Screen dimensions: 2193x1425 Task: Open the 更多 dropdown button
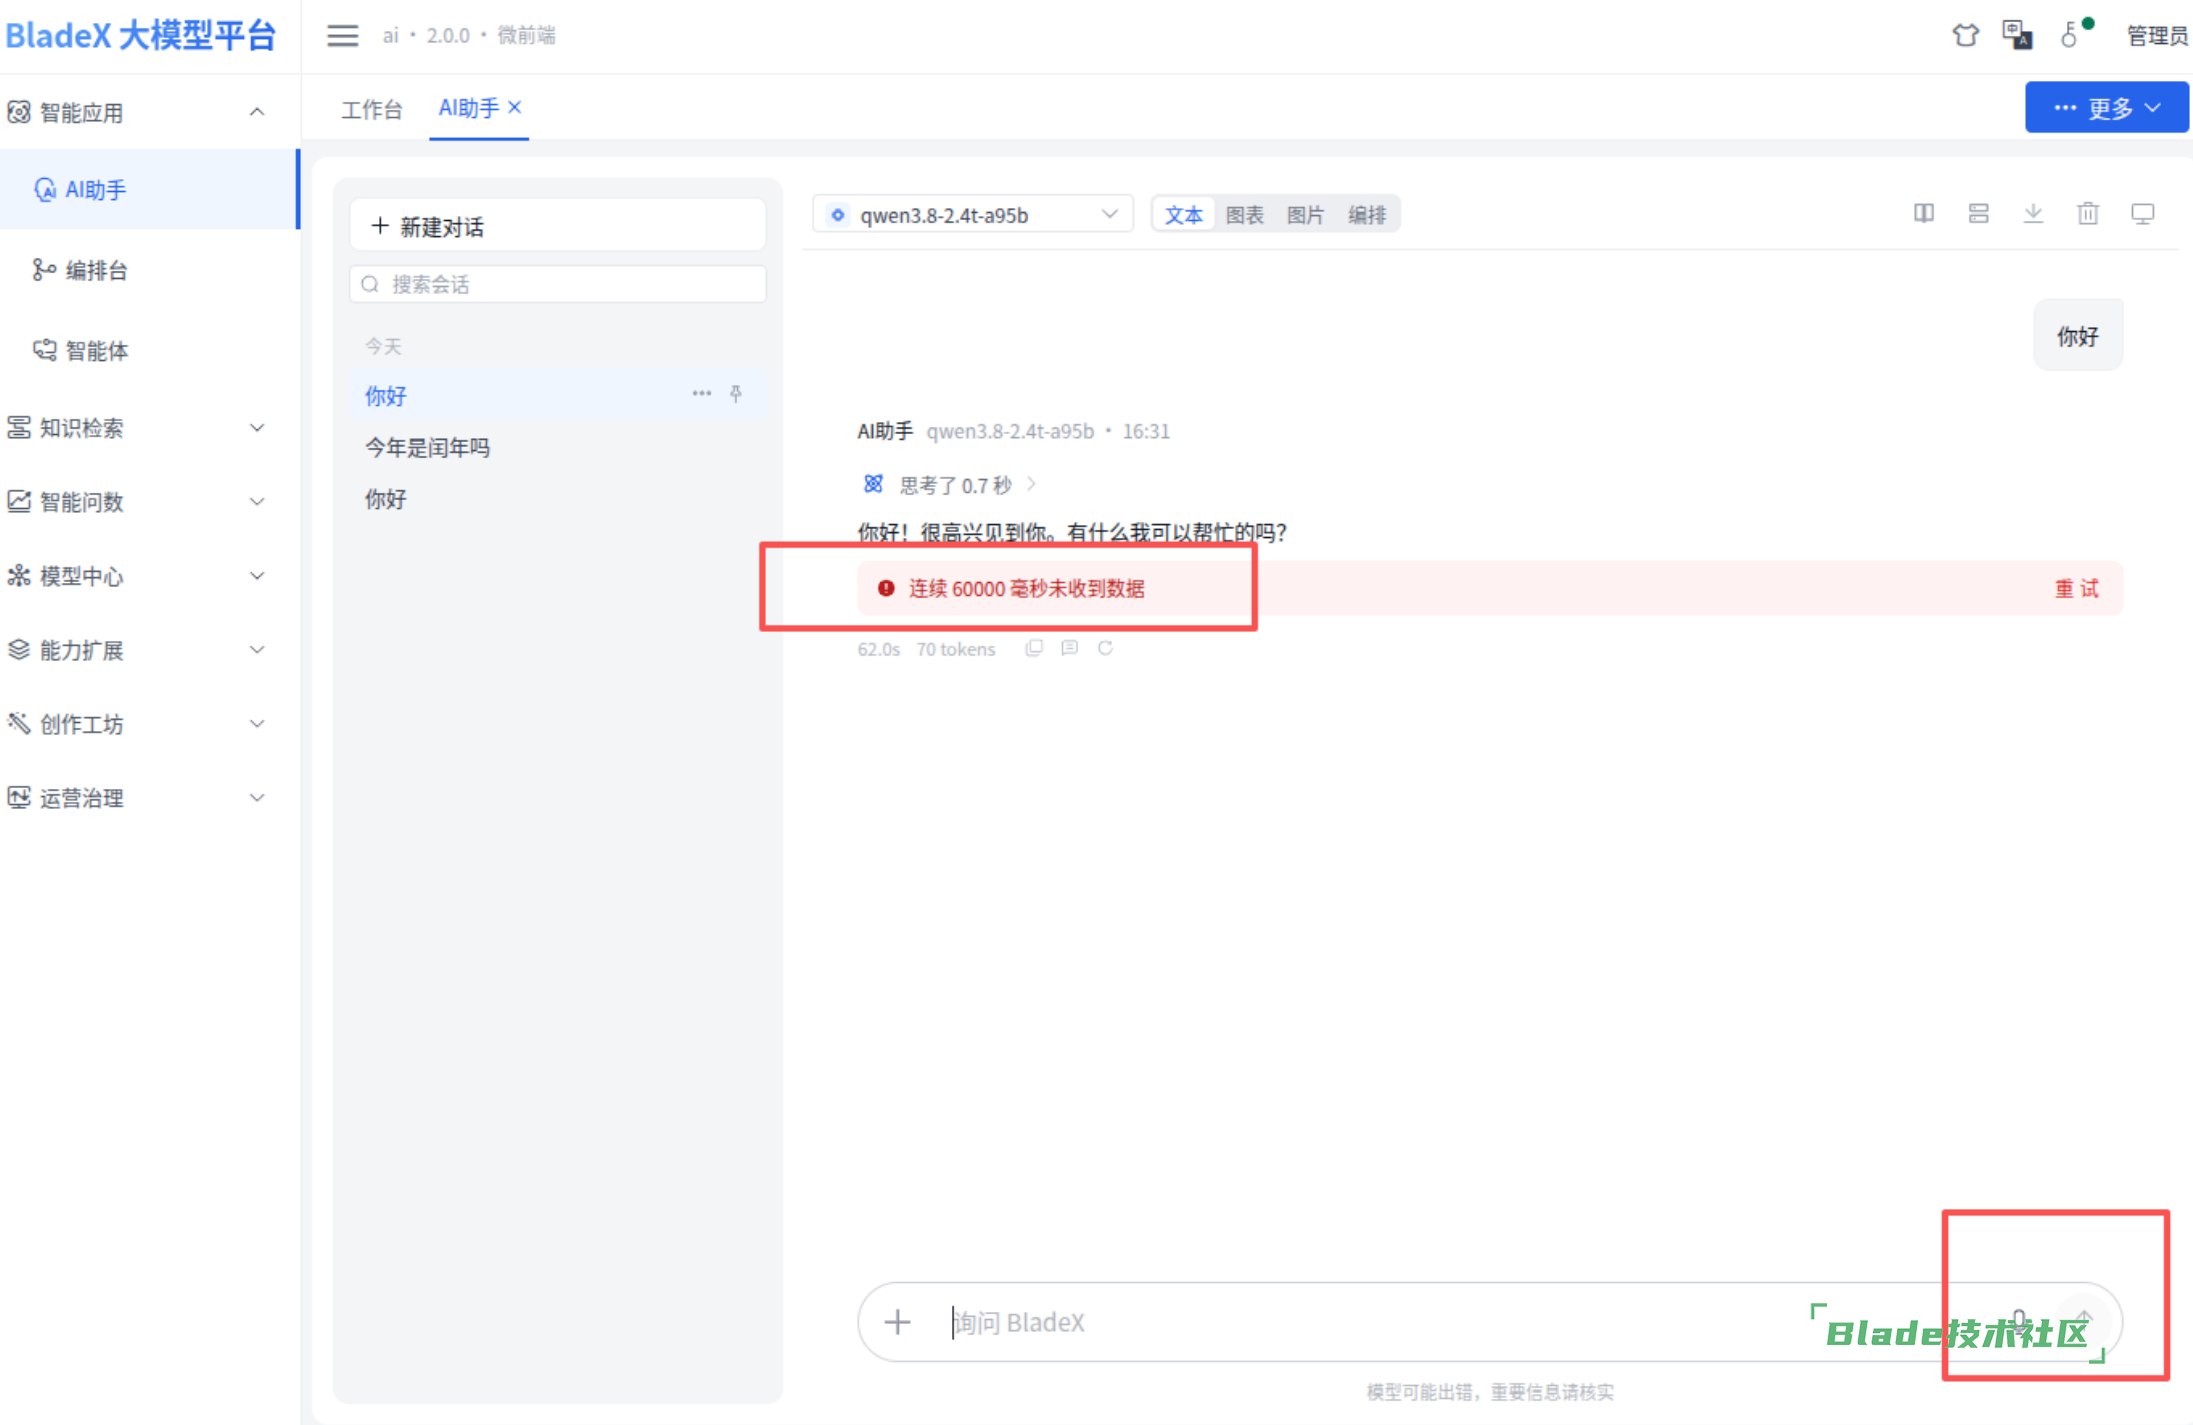pyautogui.click(x=2106, y=107)
